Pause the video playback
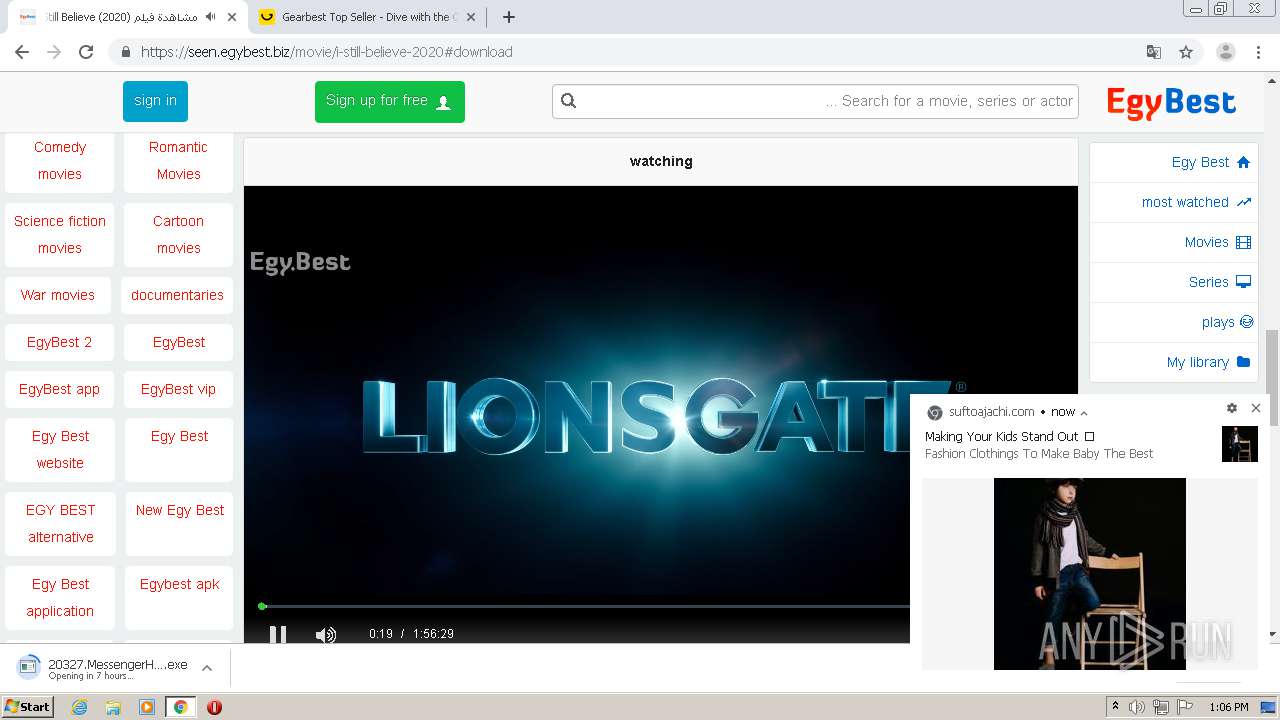The width and height of the screenshot is (1280, 720). tap(278, 634)
